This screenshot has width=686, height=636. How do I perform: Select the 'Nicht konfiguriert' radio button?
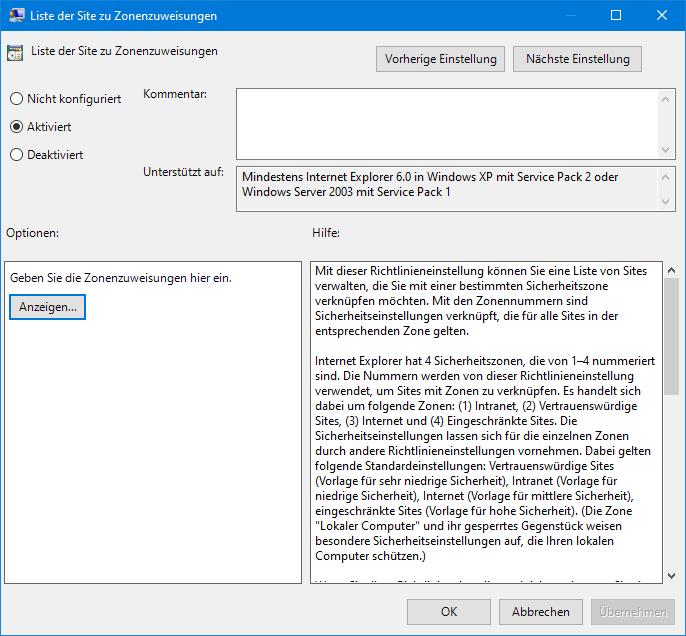[16, 99]
